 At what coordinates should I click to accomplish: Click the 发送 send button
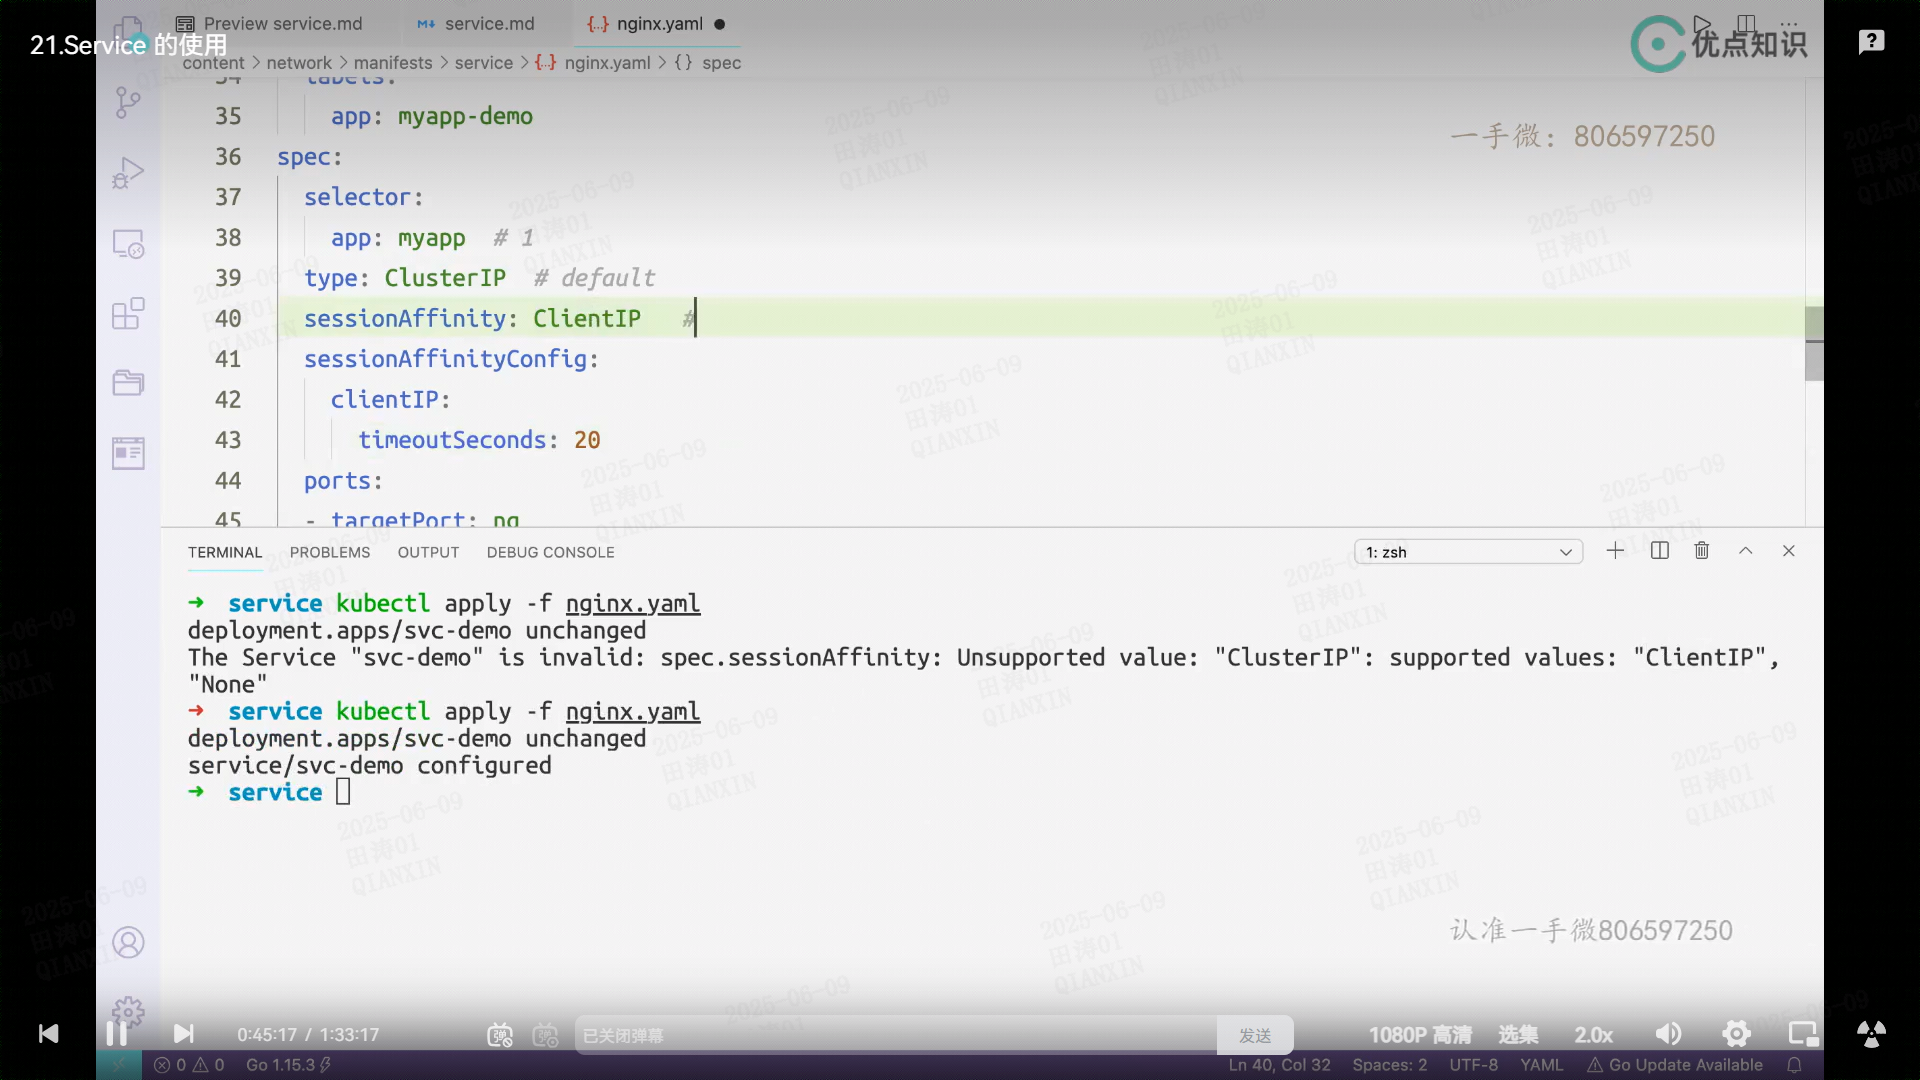click(1255, 1035)
